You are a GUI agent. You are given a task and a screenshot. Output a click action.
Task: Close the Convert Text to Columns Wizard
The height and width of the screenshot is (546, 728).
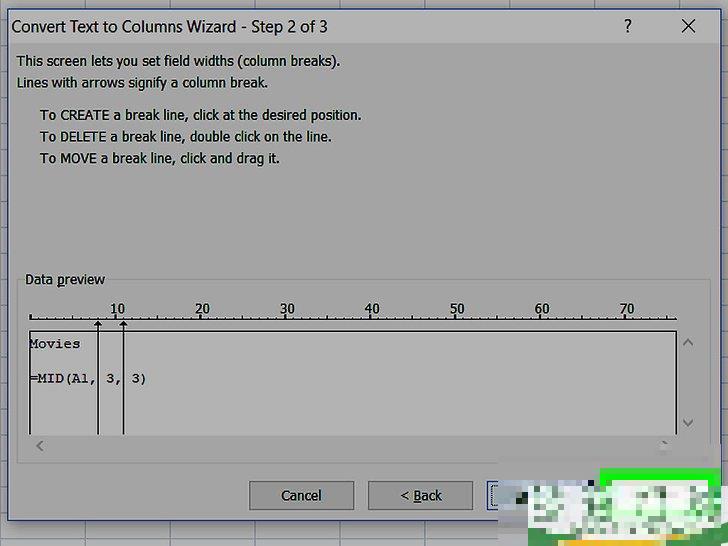pos(688,26)
